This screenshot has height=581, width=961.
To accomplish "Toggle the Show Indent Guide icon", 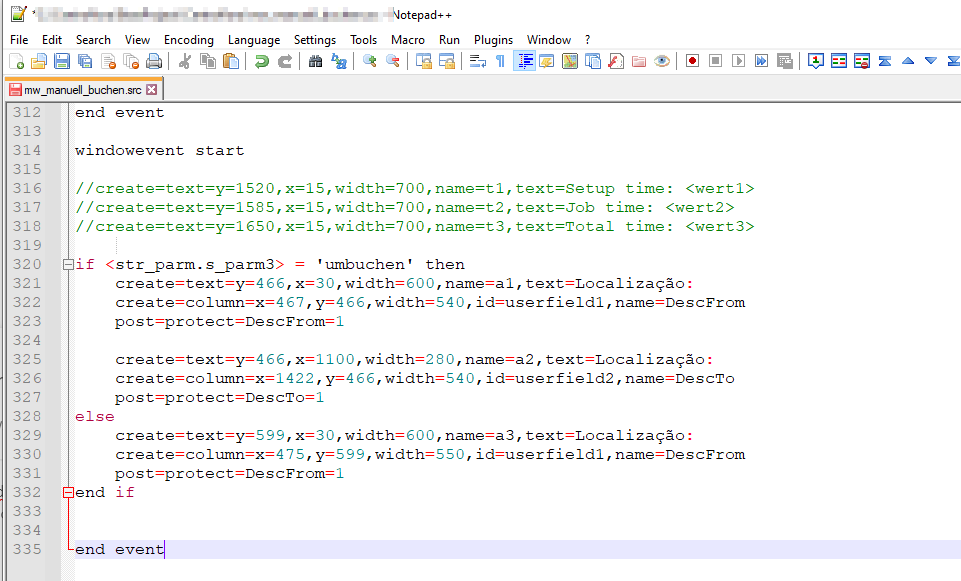I will point(524,61).
